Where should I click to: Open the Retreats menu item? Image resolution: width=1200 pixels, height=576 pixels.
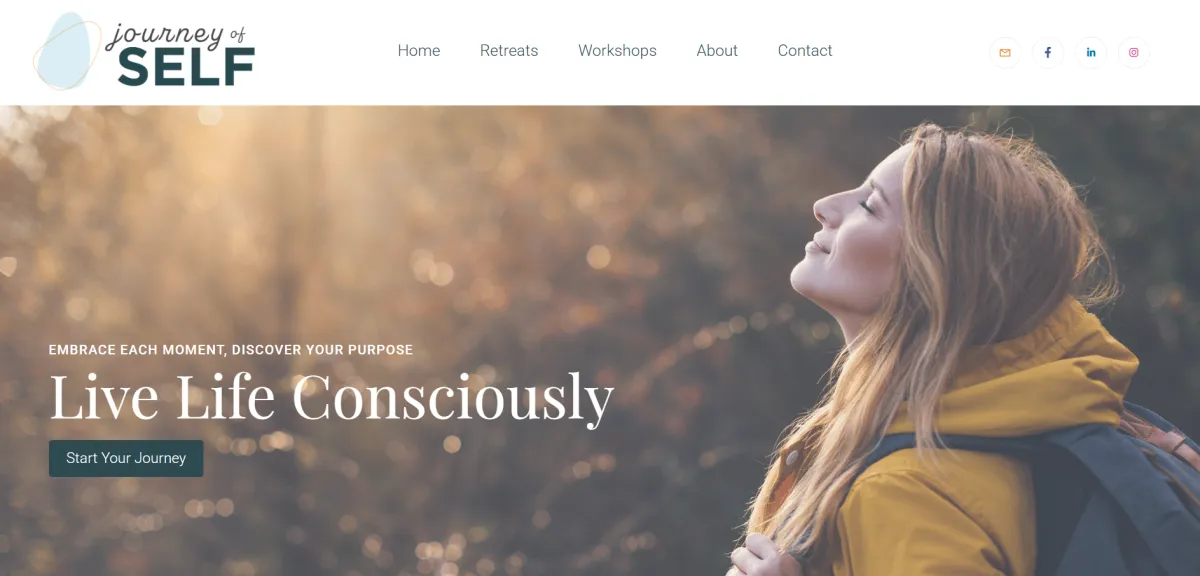click(509, 51)
